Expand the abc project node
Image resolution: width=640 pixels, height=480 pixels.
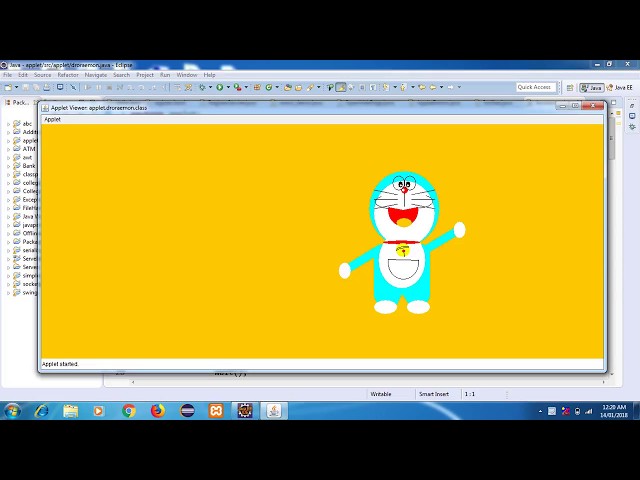9,124
